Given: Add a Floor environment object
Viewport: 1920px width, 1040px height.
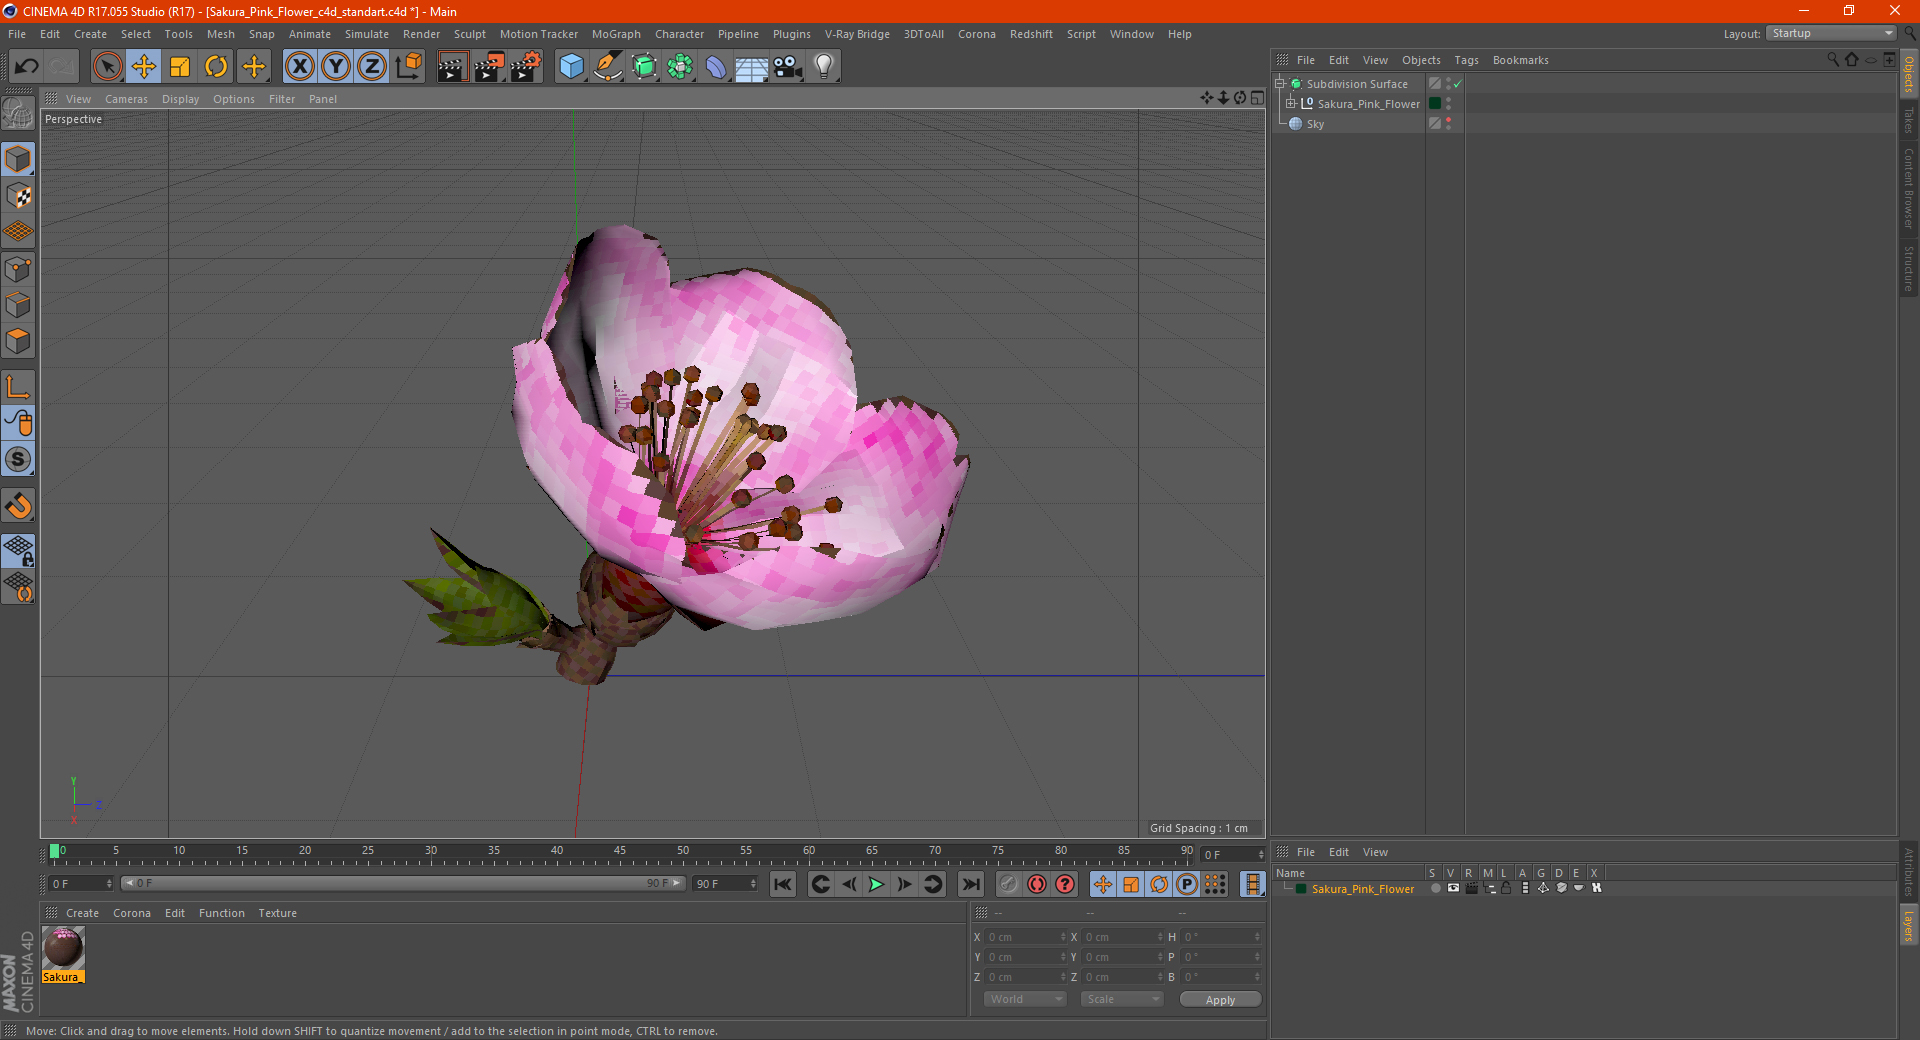Looking at the screenshot, I should click(751, 67).
